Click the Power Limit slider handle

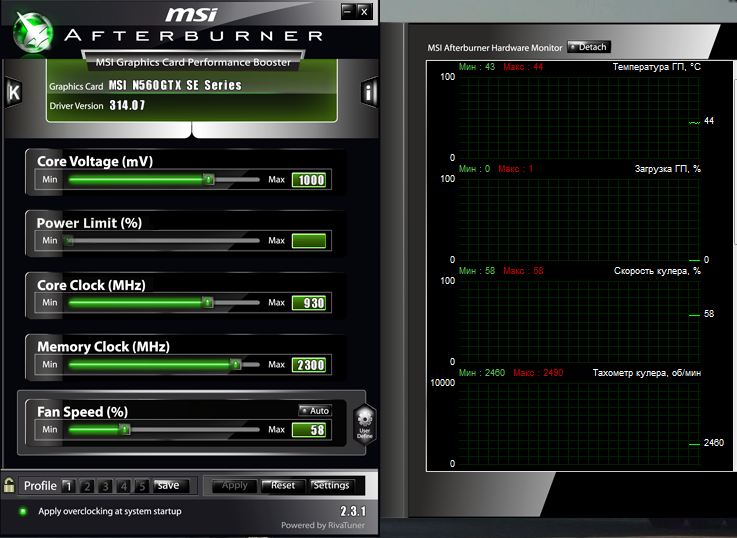69,241
